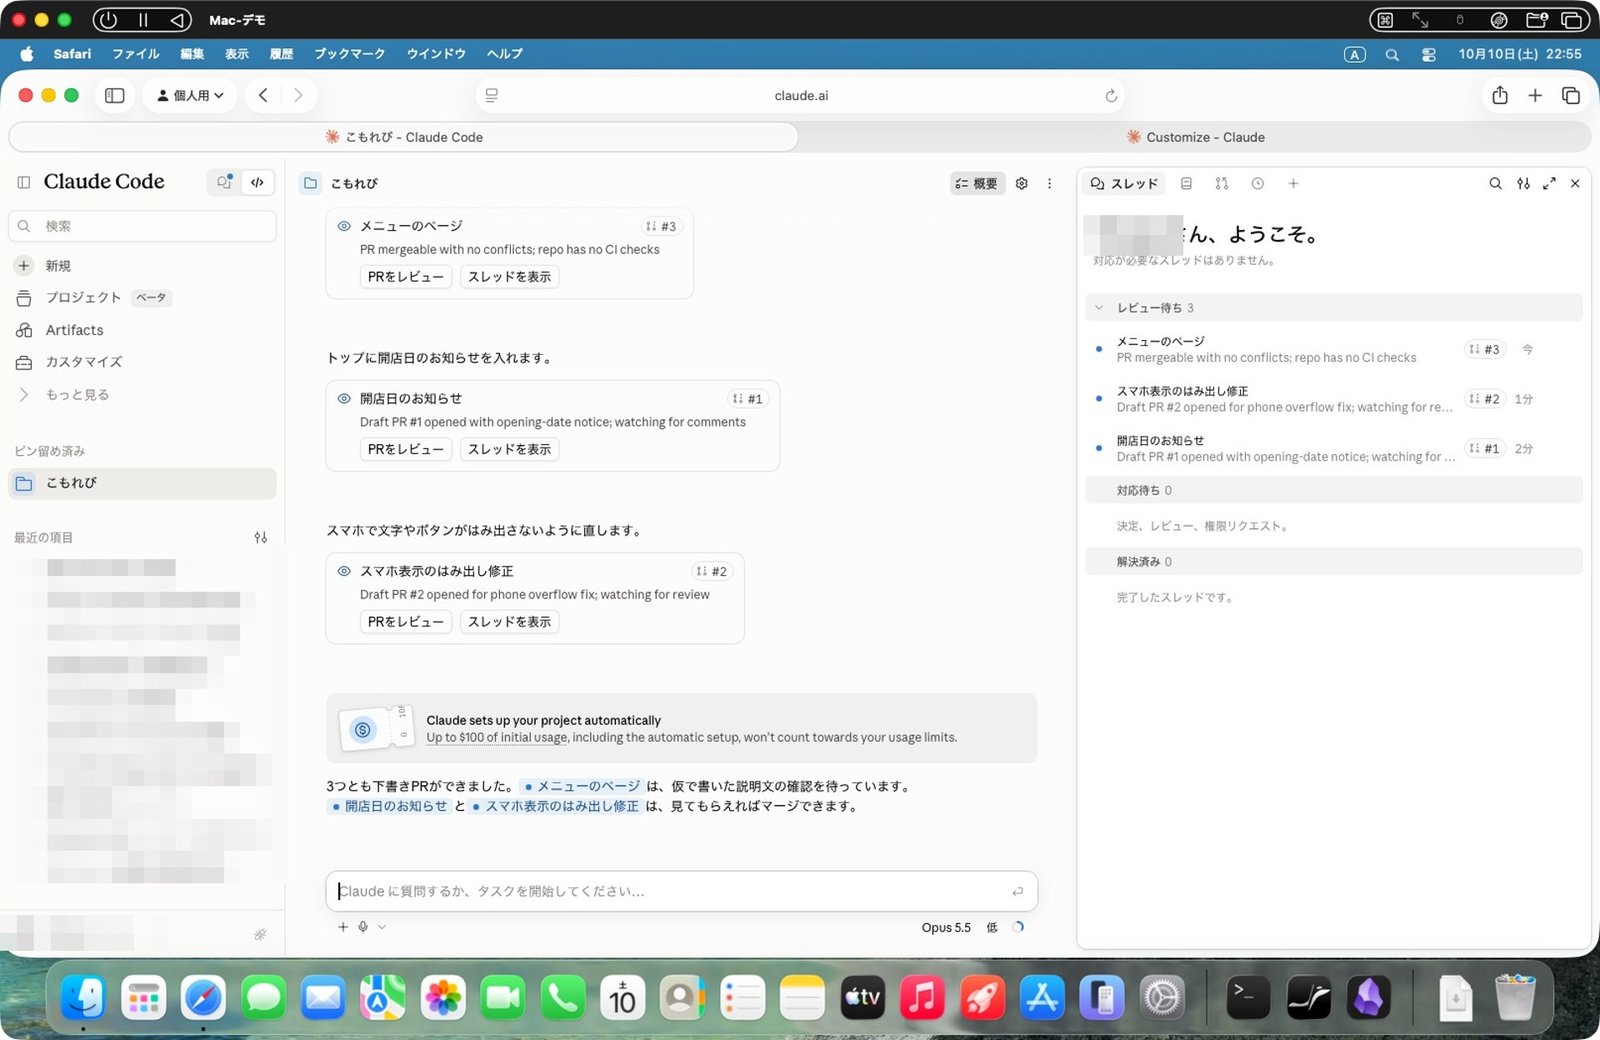The width and height of the screenshot is (1600, 1040).
Task: Open the スマホ表示のはみ出し修正 thread in review list
Action: (x=1334, y=399)
